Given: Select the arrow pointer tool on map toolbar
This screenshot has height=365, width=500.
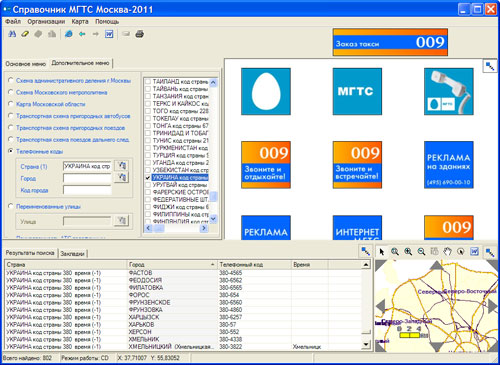Looking at the screenshot, I should 382,252.
